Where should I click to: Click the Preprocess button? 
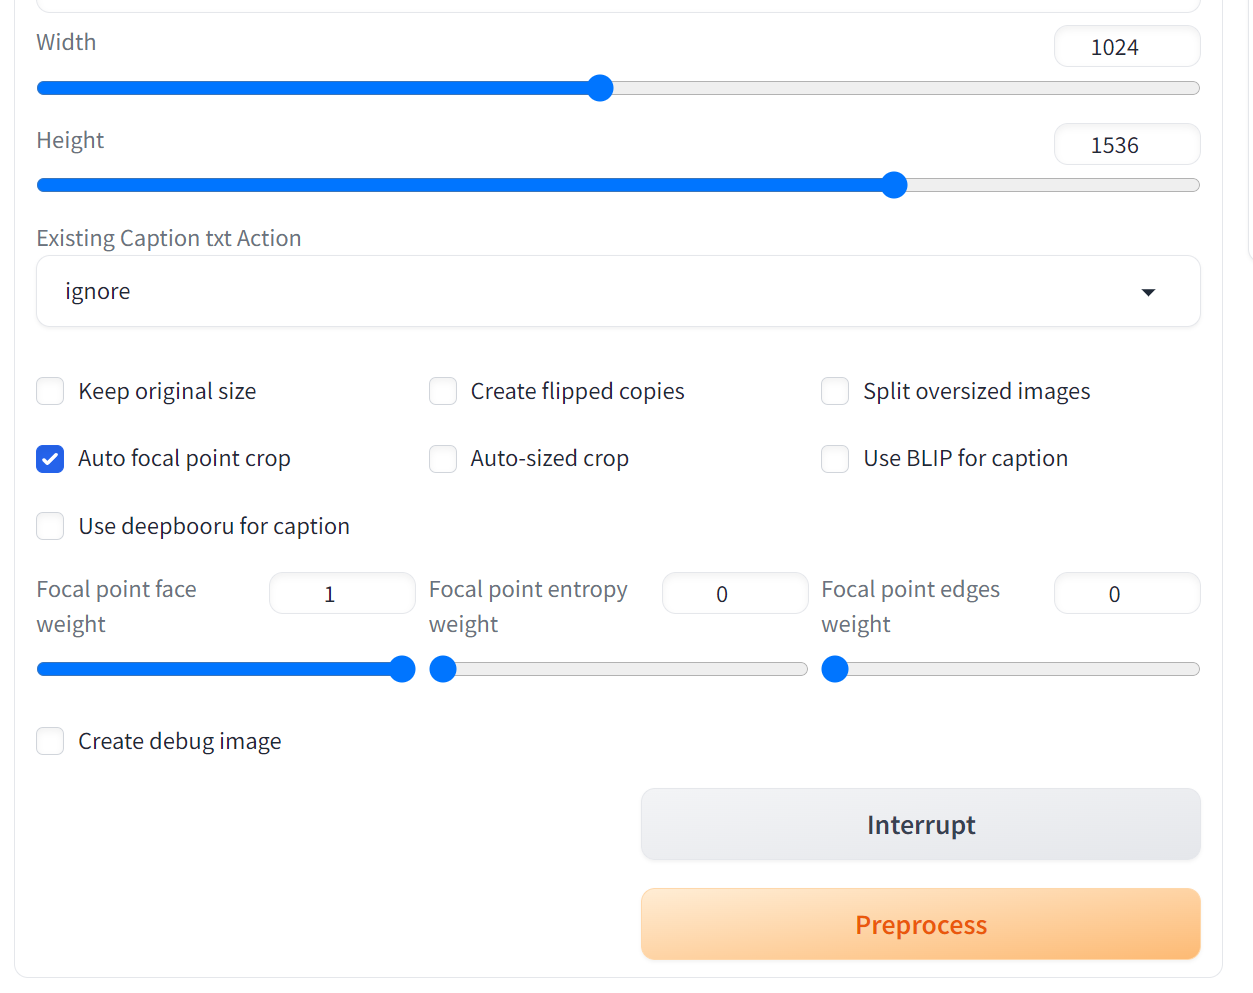click(920, 924)
